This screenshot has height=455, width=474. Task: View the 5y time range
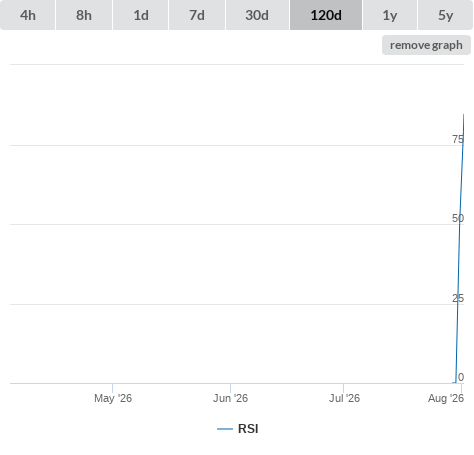pyautogui.click(x=445, y=15)
